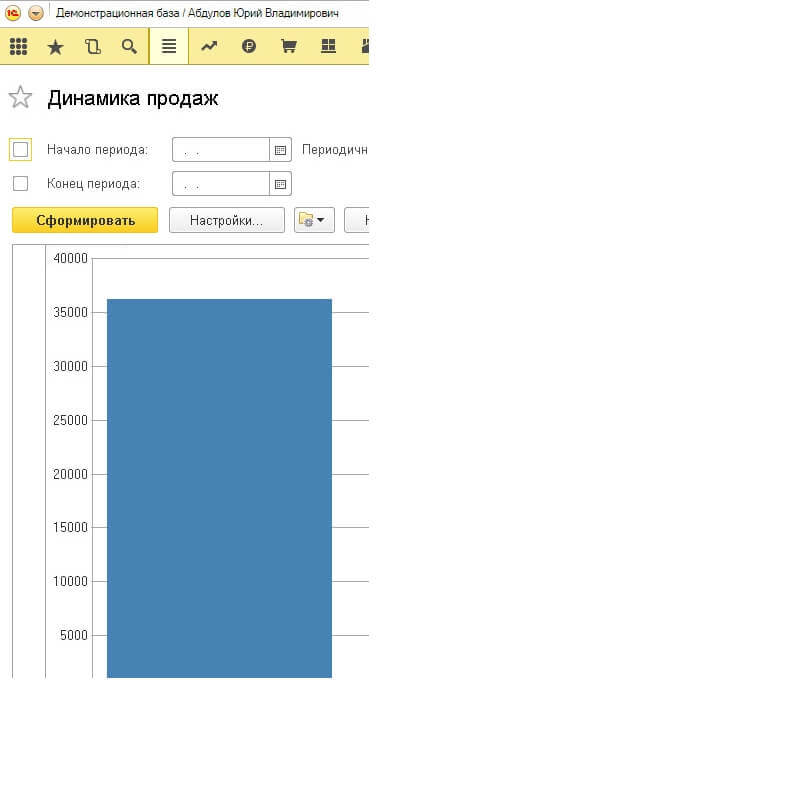Add Динамика продаж to favorites star
Viewport: 800px width, 800px height.
pyautogui.click(x=20, y=97)
